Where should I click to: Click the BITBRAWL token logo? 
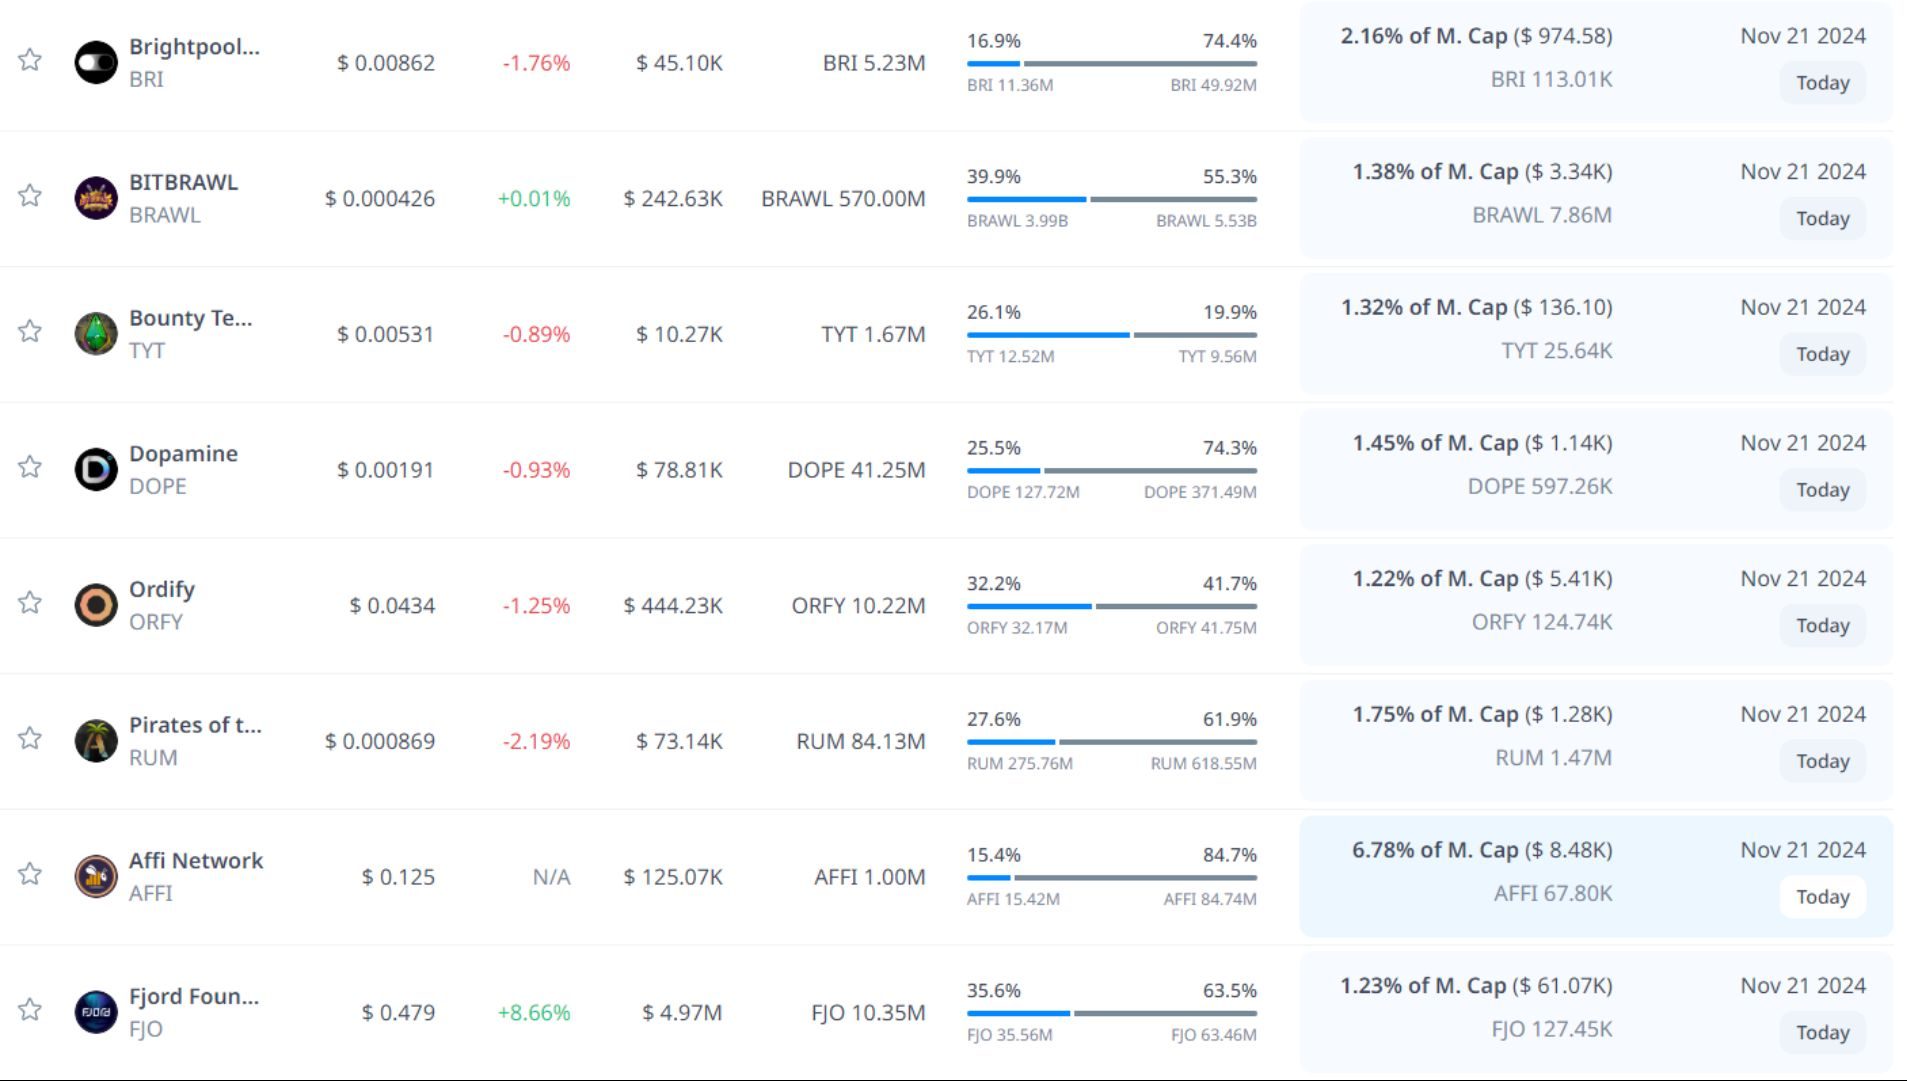tap(96, 198)
